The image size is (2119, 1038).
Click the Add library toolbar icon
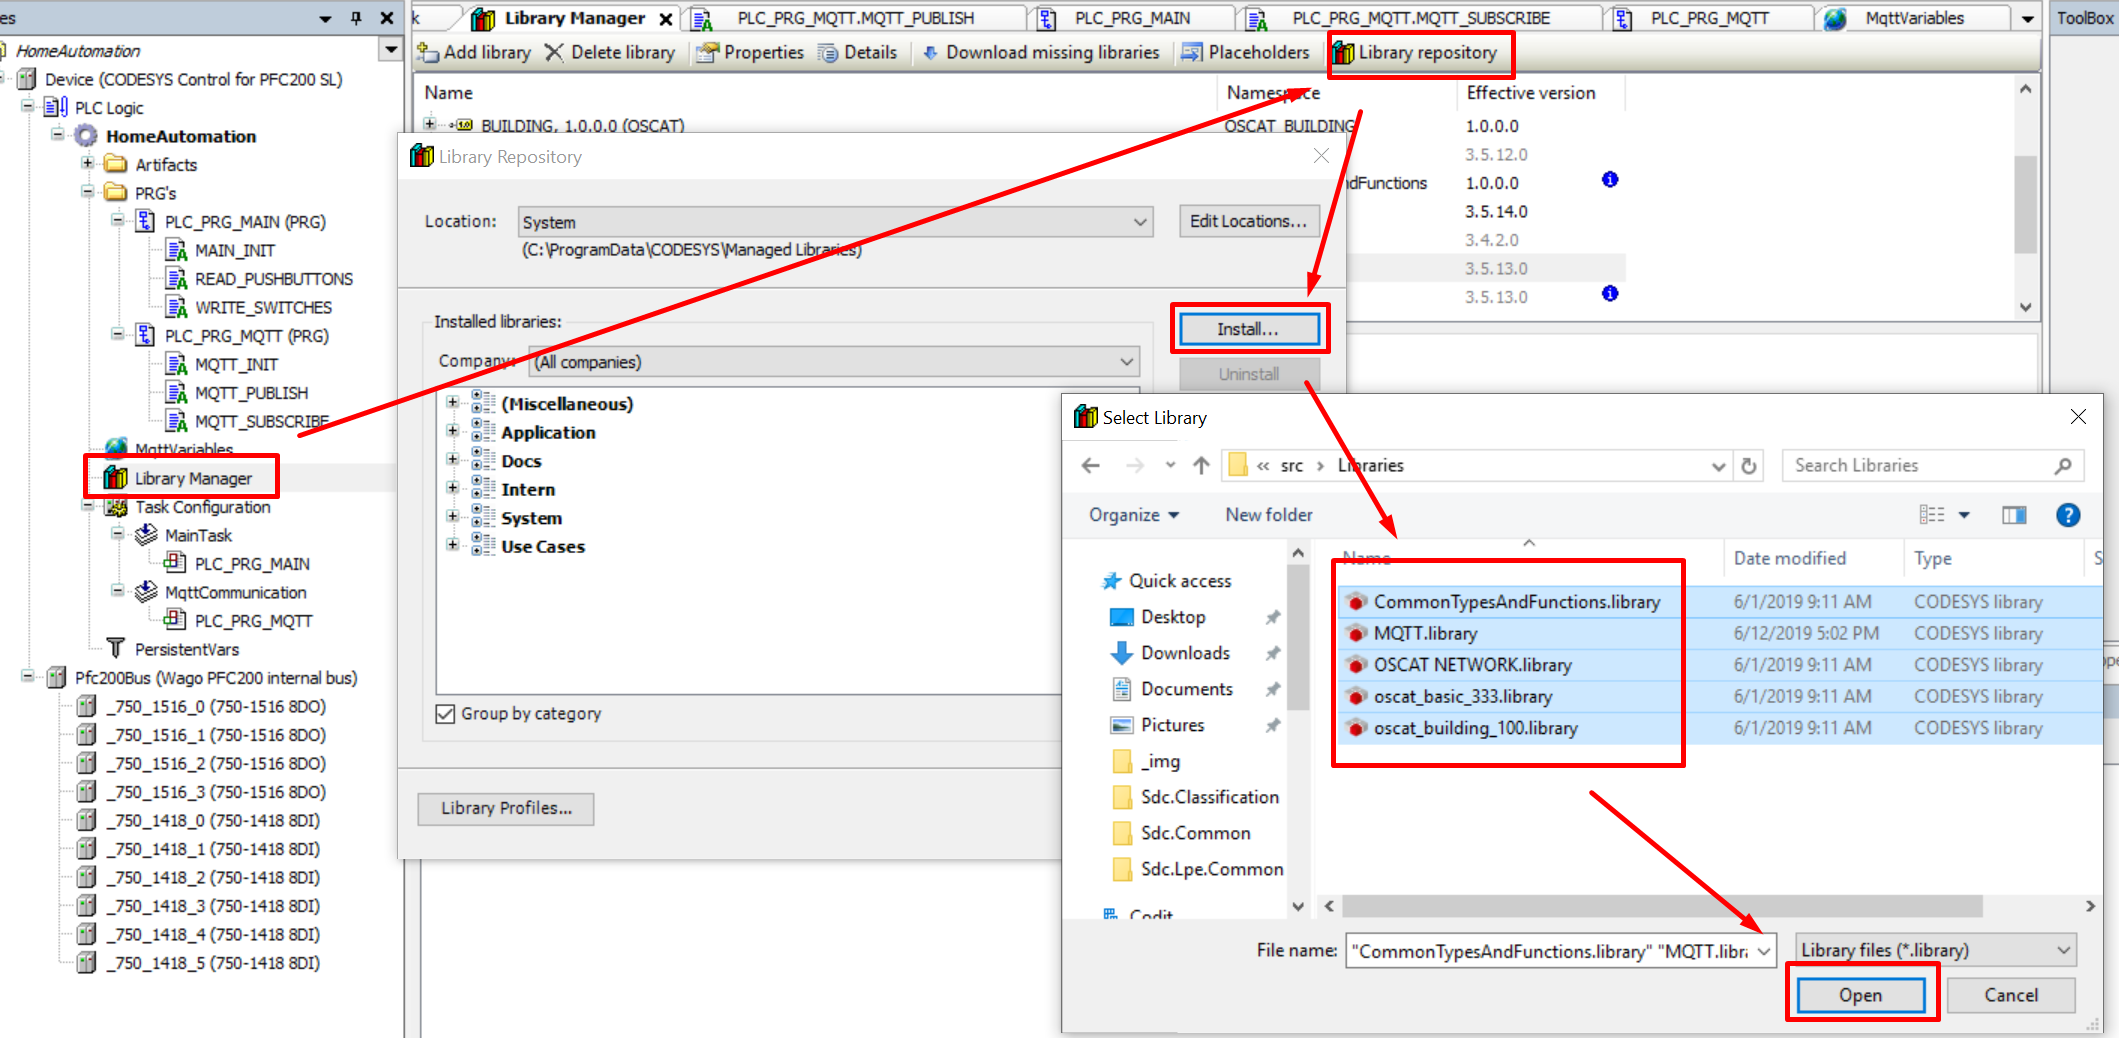[x=428, y=52]
